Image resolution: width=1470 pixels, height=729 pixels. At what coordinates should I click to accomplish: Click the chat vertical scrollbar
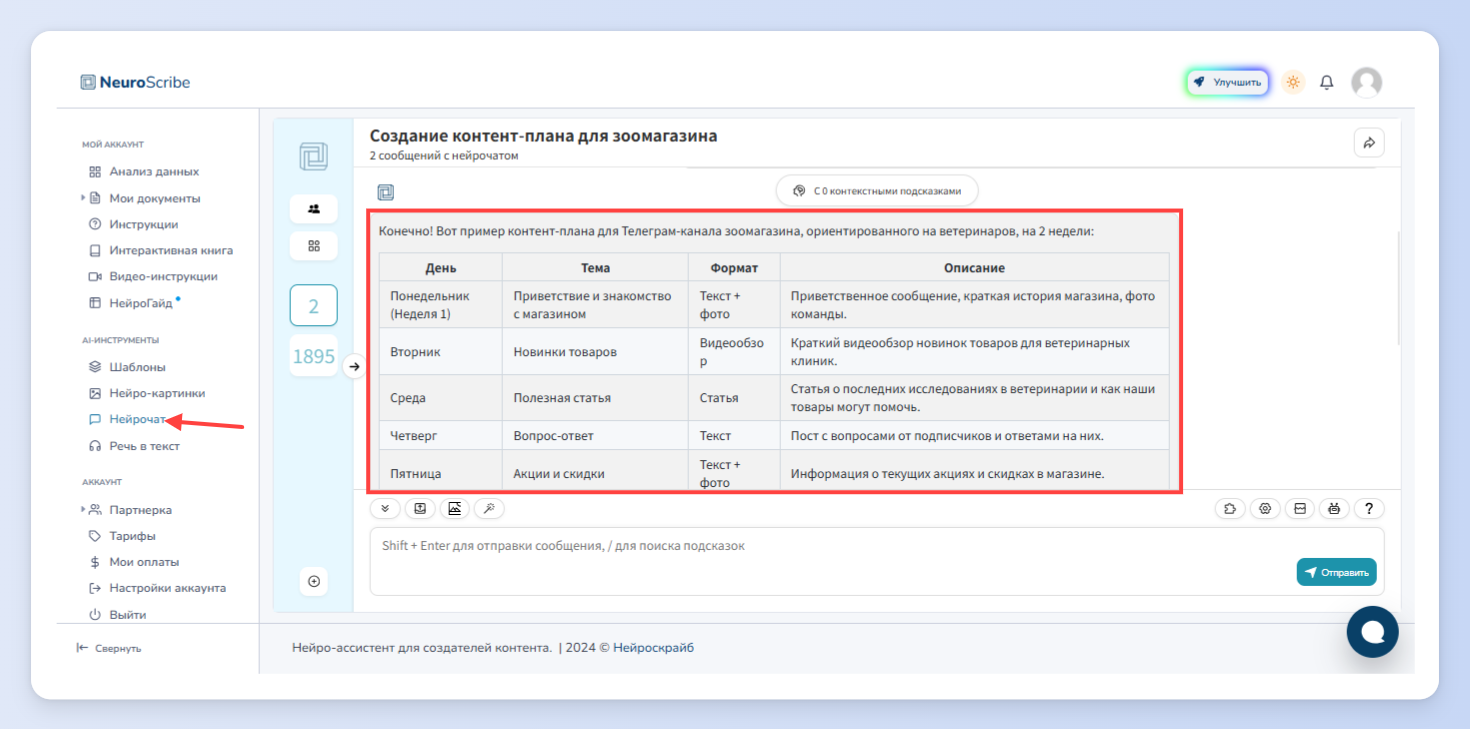1397,290
